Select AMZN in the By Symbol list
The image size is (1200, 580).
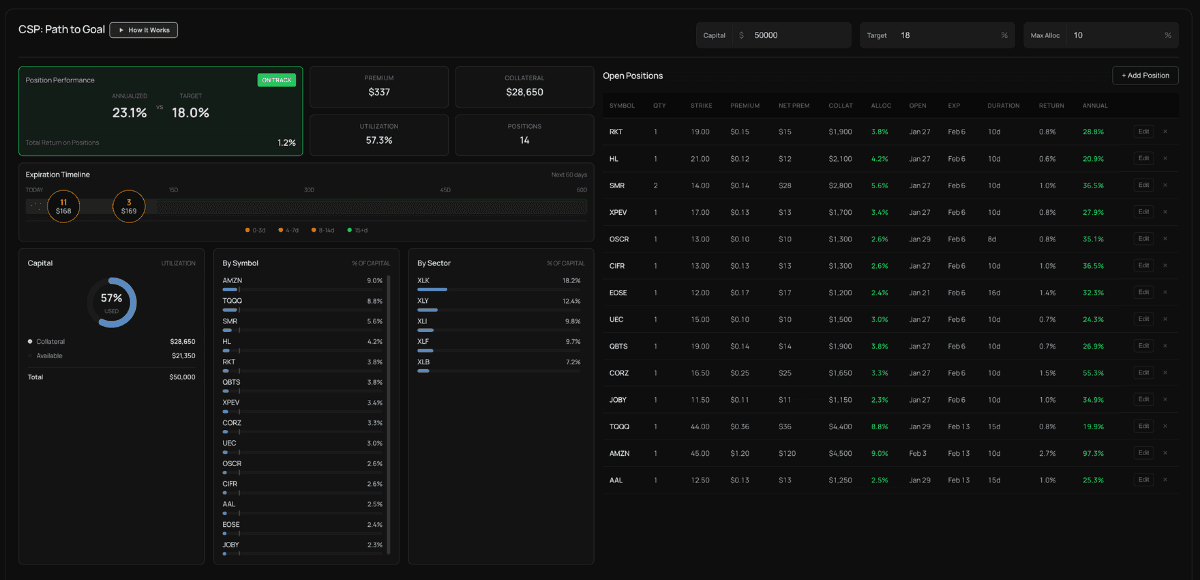302,284
